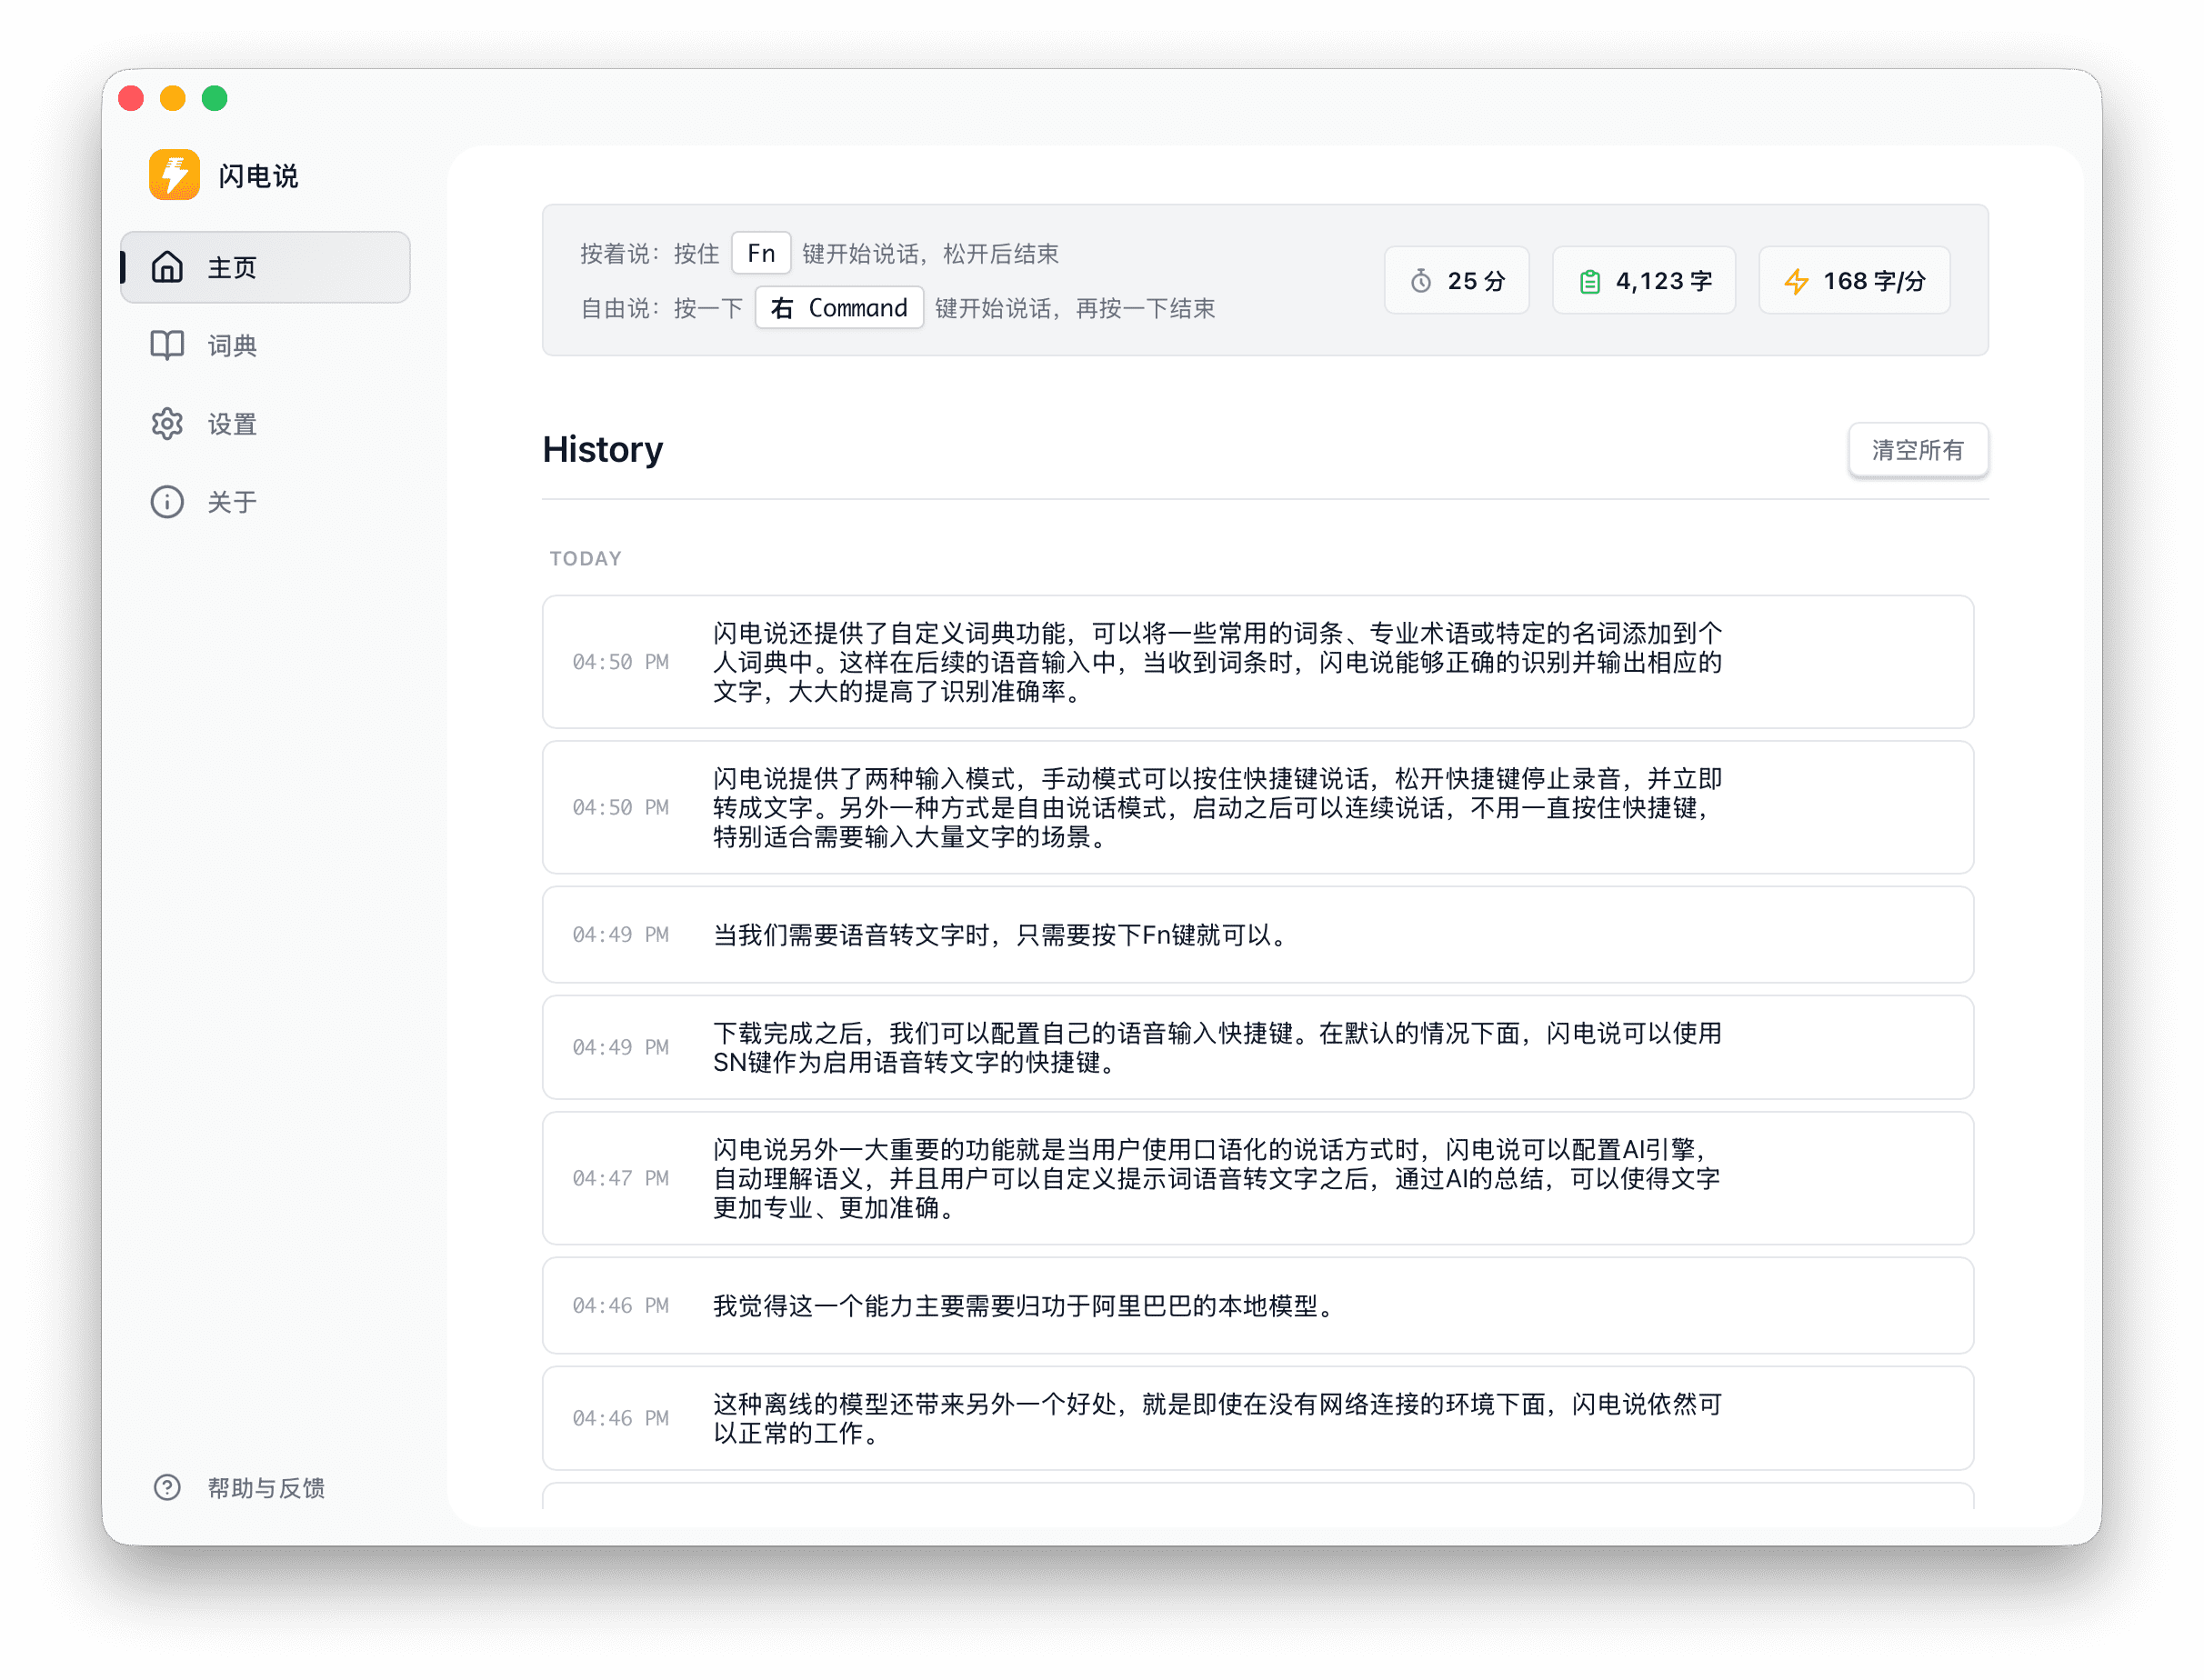Click the info circle icon for 关于
The height and width of the screenshot is (1680, 2204).
pos(167,502)
